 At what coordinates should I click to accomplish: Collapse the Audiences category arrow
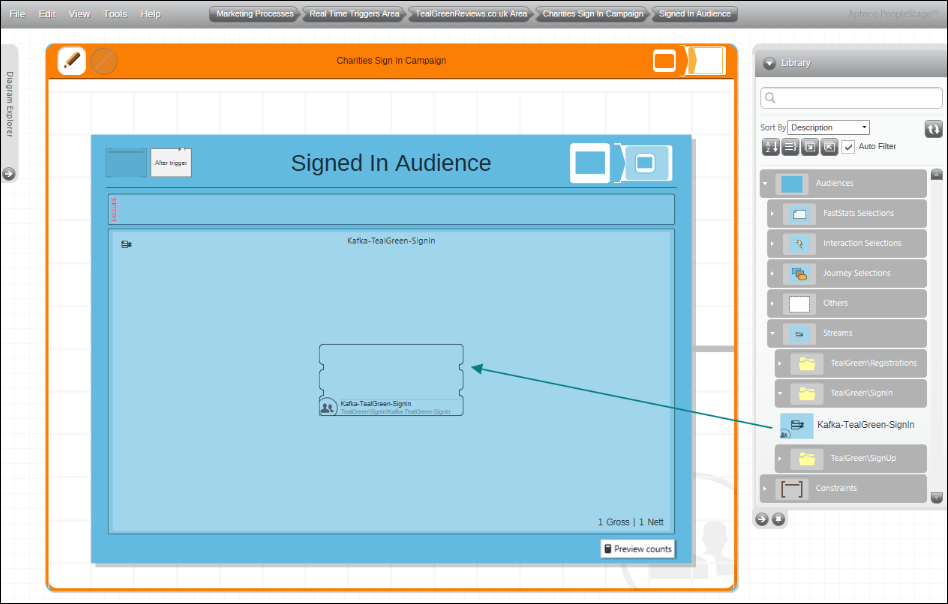point(765,183)
